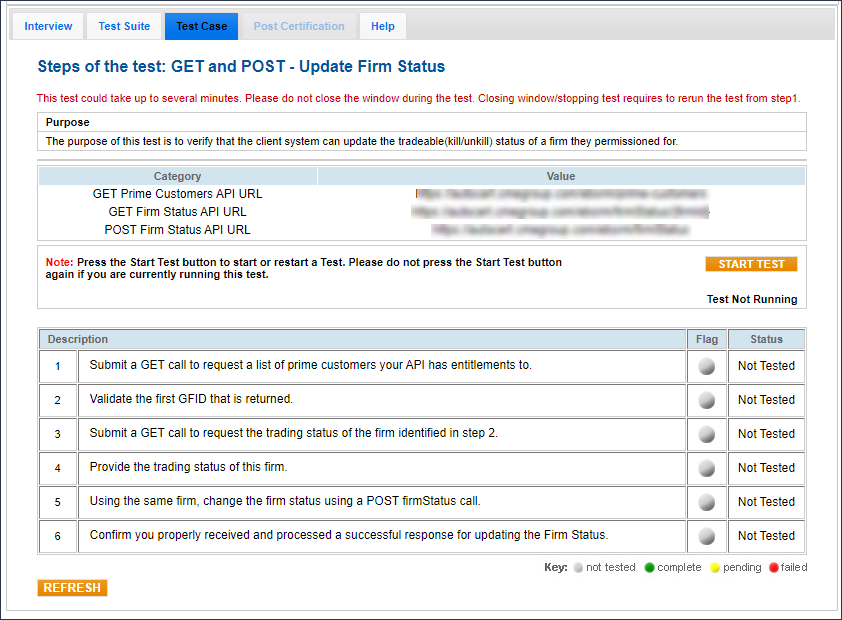Open the Test Suite tab
Image resolution: width=842 pixels, height=620 pixels.
pyautogui.click(x=124, y=26)
